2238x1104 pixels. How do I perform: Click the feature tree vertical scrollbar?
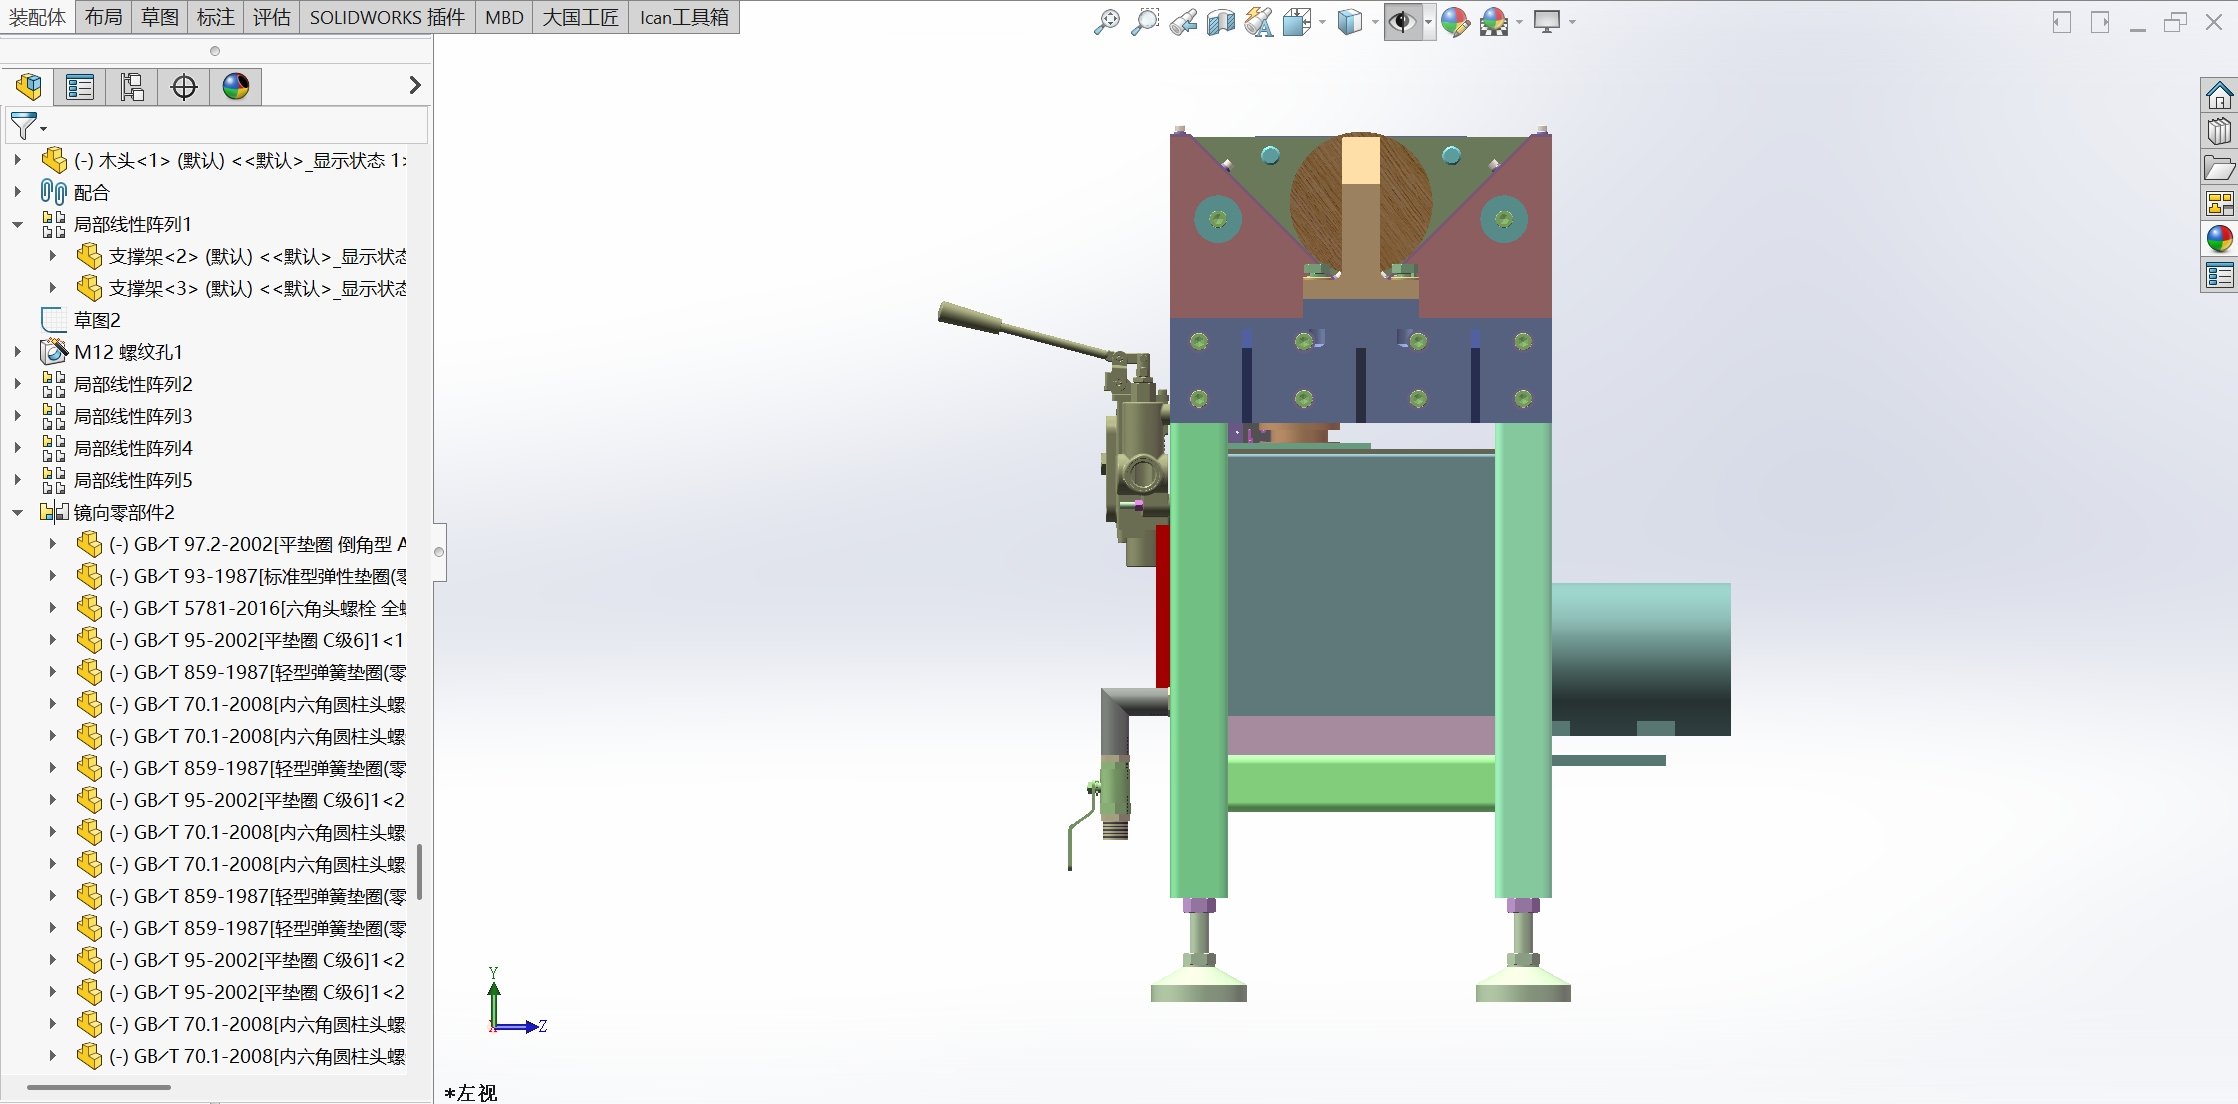pos(419,870)
